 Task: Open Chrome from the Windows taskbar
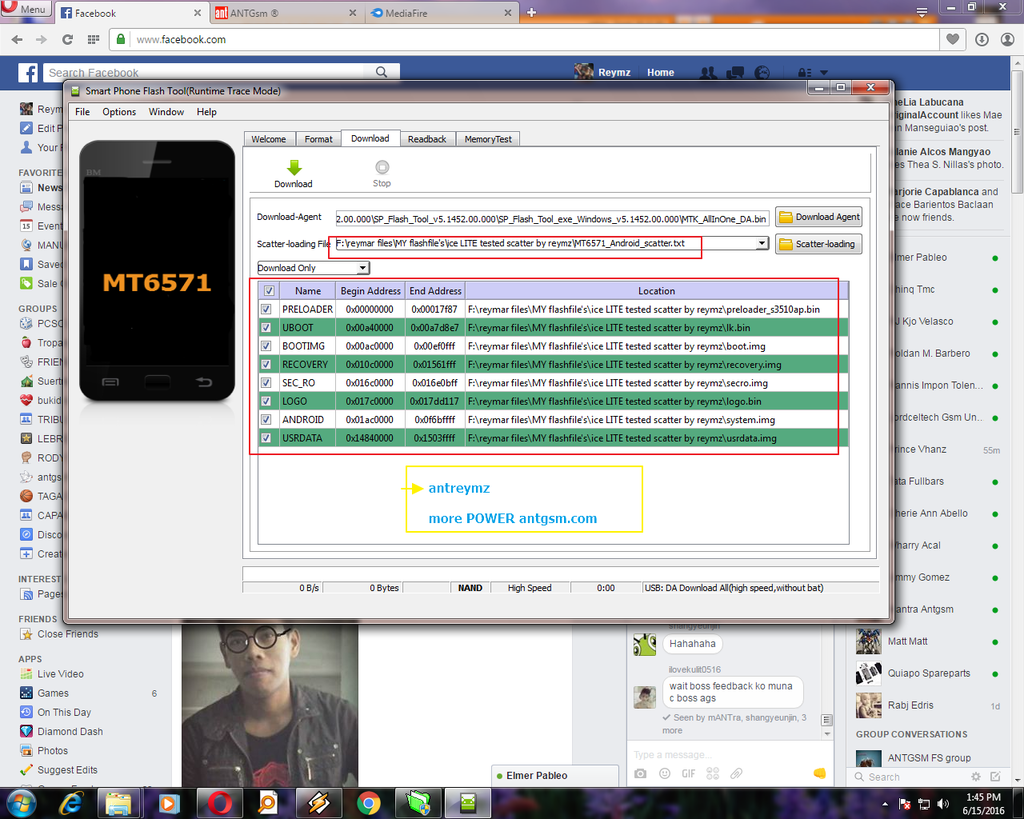click(x=369, y=802)
